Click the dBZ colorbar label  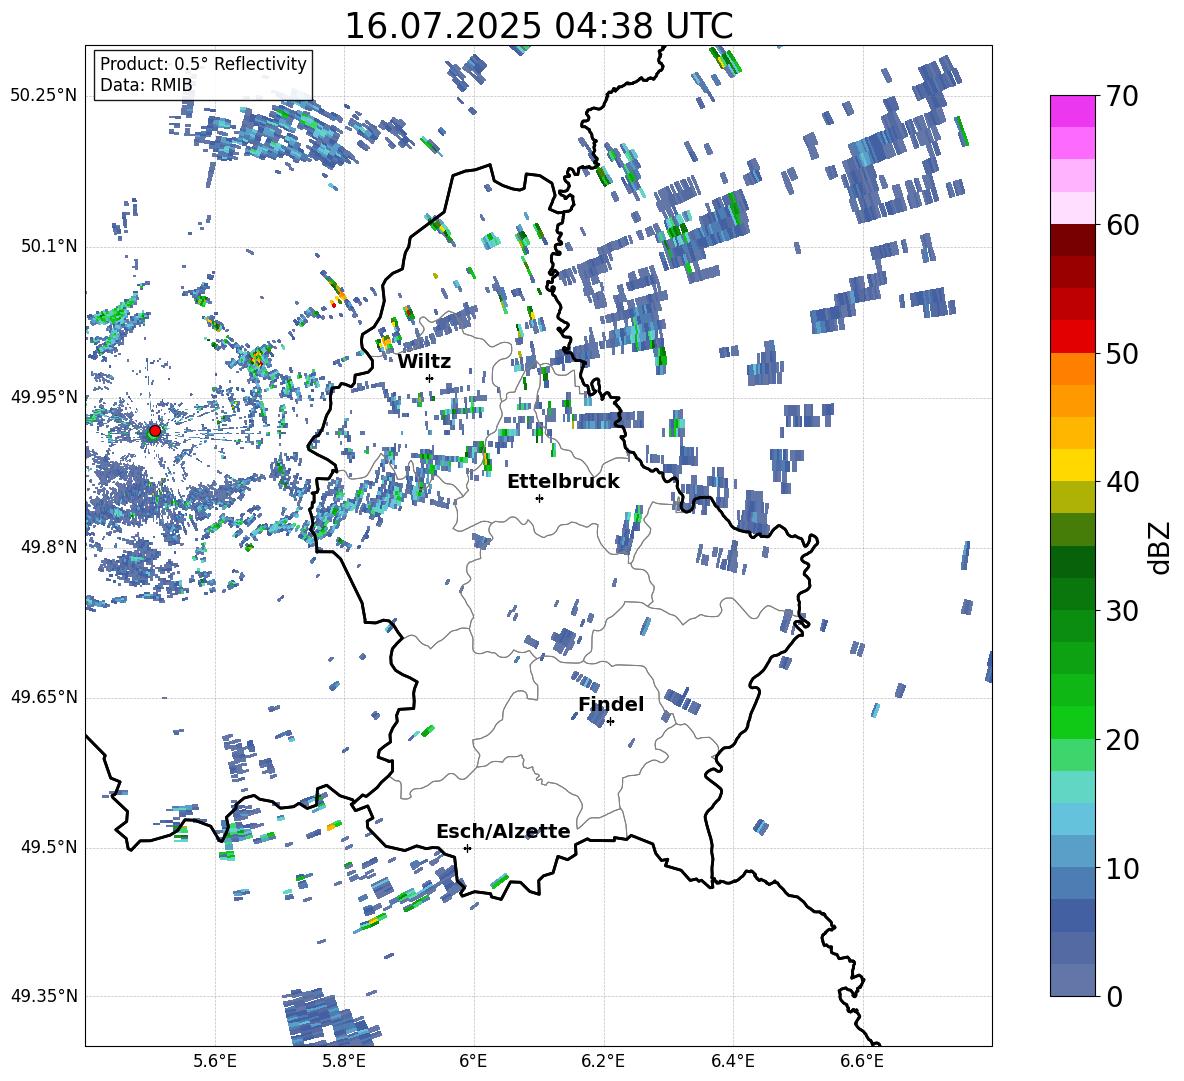click(x=1161, y=547)
